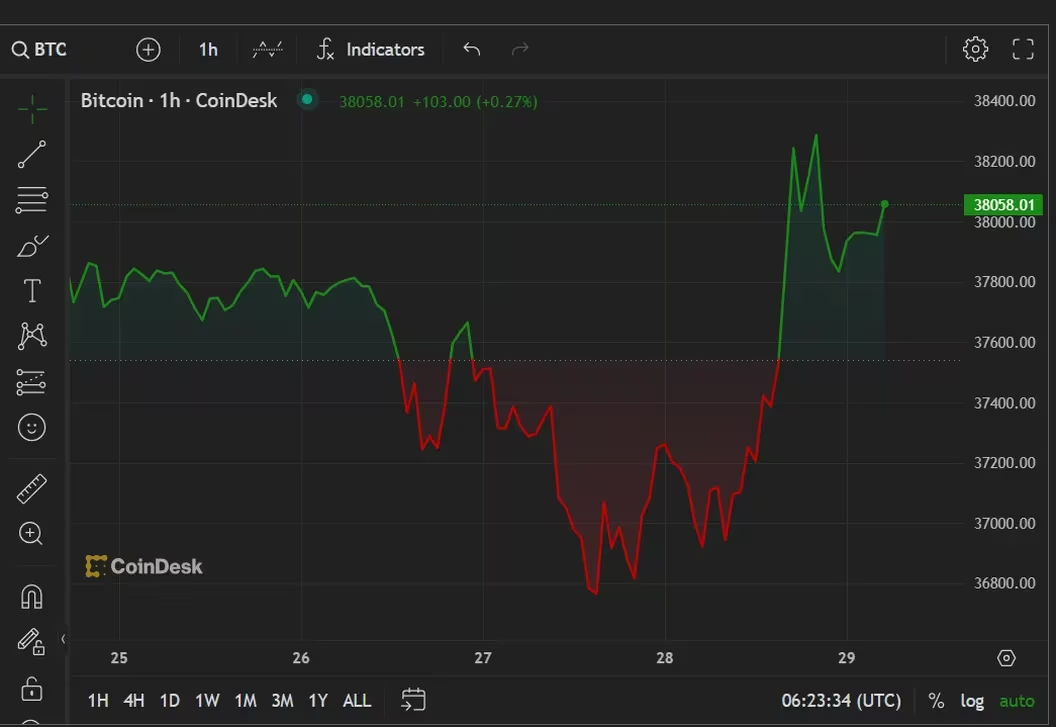This screenshot has width=1056, height=727.
Task: Select the ruler measure tool
Action: click(x=32, y=489)
